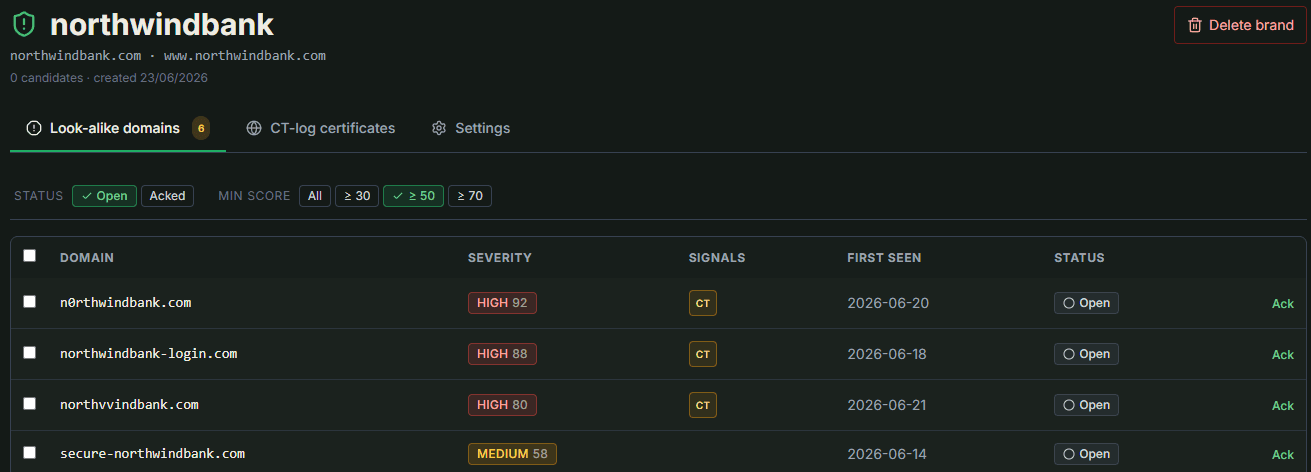Click the 2026-06-14 first seen date
Viewport: 1311px width, 472px height.
point(887,453)
